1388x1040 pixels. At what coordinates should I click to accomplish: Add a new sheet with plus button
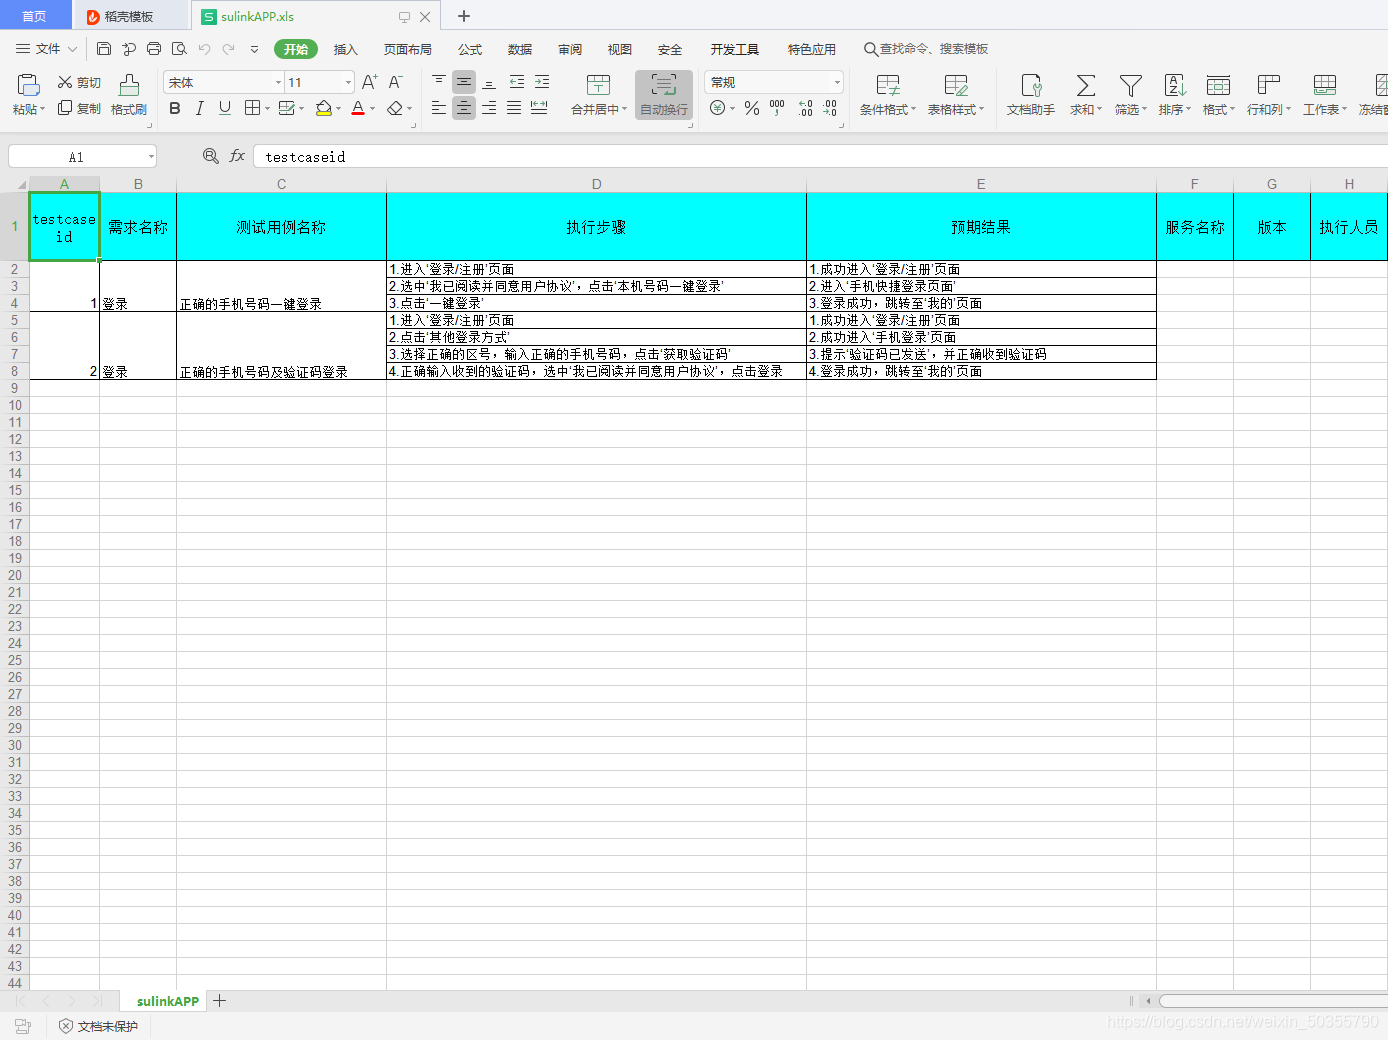click(x=219, y=1001)
